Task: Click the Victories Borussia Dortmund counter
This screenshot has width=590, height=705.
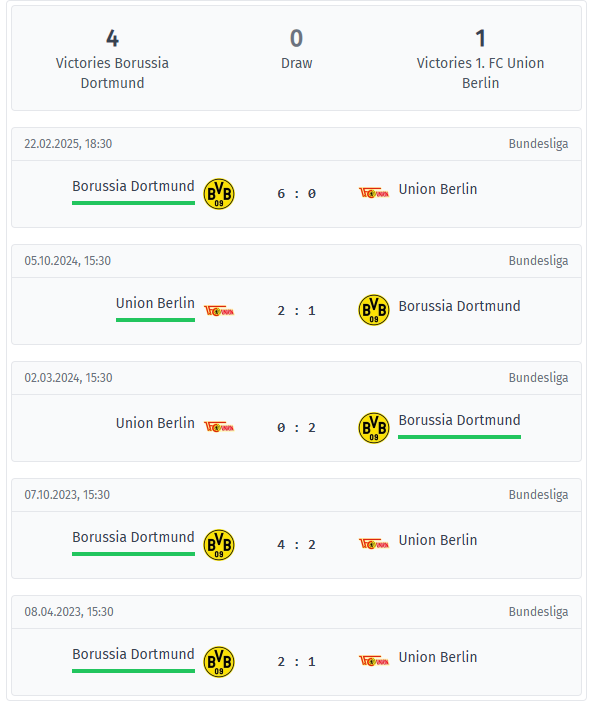Action: click(112, 59)
